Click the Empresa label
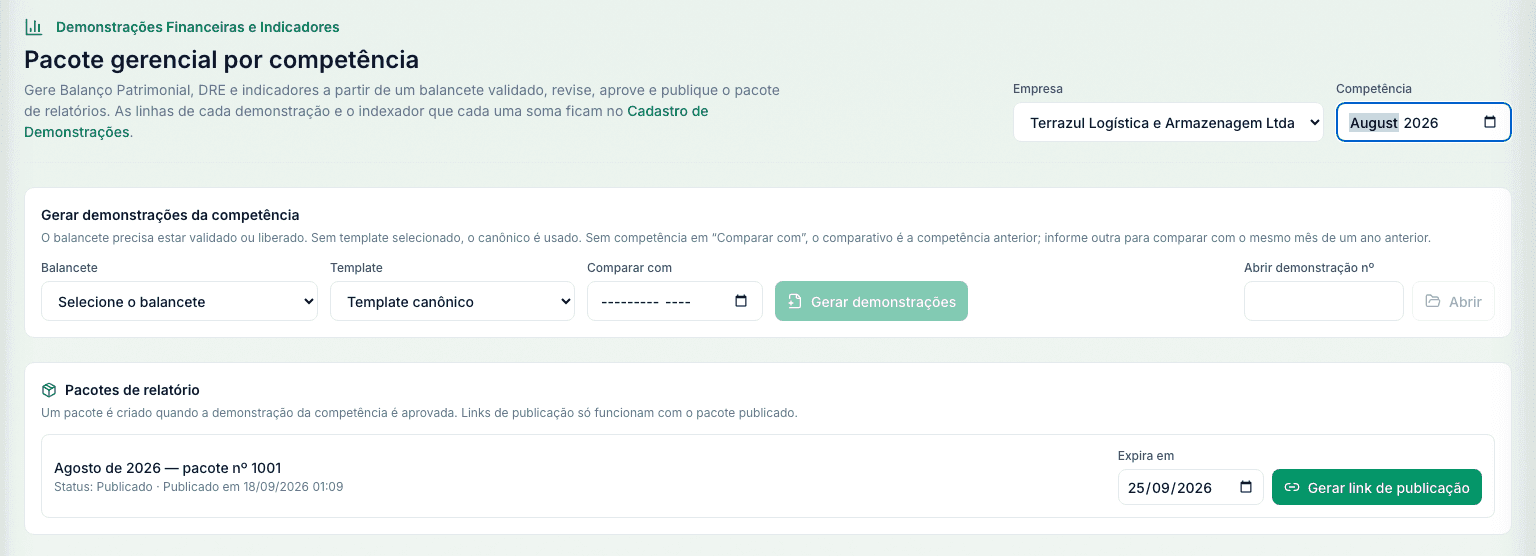The image size is (1536, 556). click(1038, 89)
